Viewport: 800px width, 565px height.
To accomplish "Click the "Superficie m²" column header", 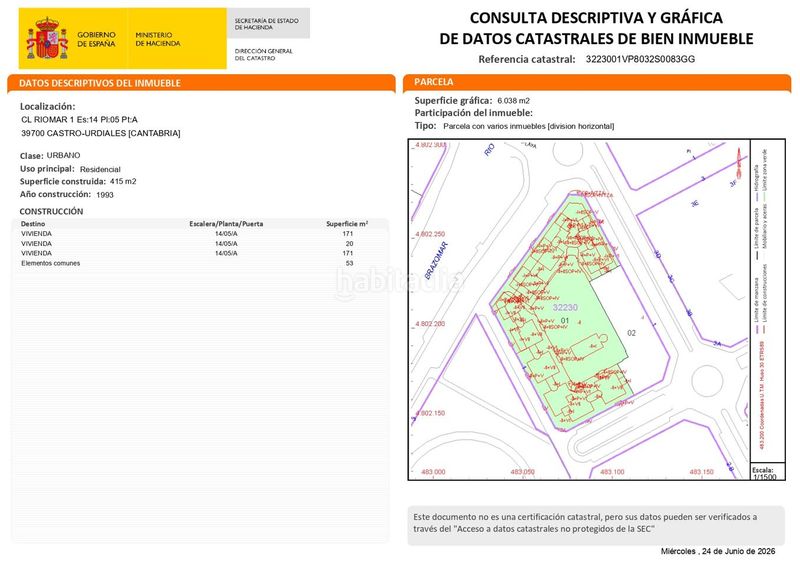I will [x=347, y=224].
